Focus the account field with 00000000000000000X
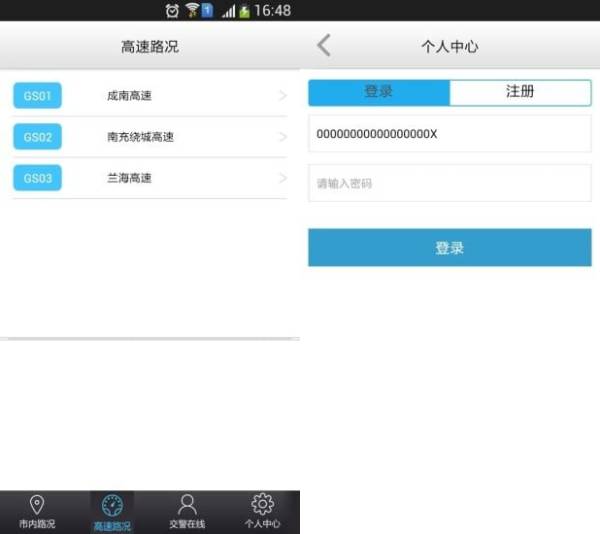This screenshot has width=600, height=534. pyautogui.click(x=450, y=134)
